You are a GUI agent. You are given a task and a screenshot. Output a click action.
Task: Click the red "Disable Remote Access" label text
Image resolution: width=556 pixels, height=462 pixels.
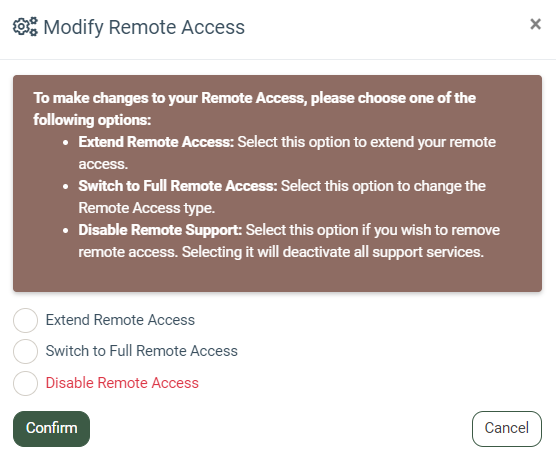coord(122,383)
